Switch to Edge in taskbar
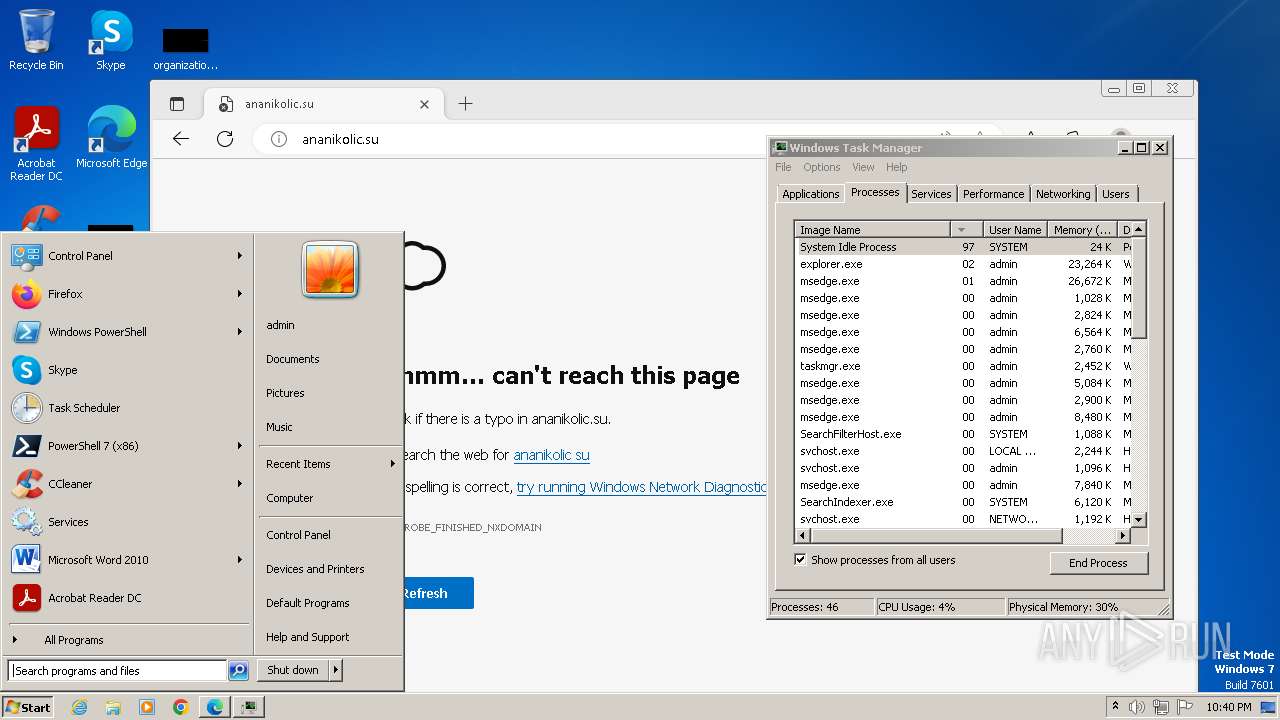Screen dimensions: 1280x720 [215, 707]
